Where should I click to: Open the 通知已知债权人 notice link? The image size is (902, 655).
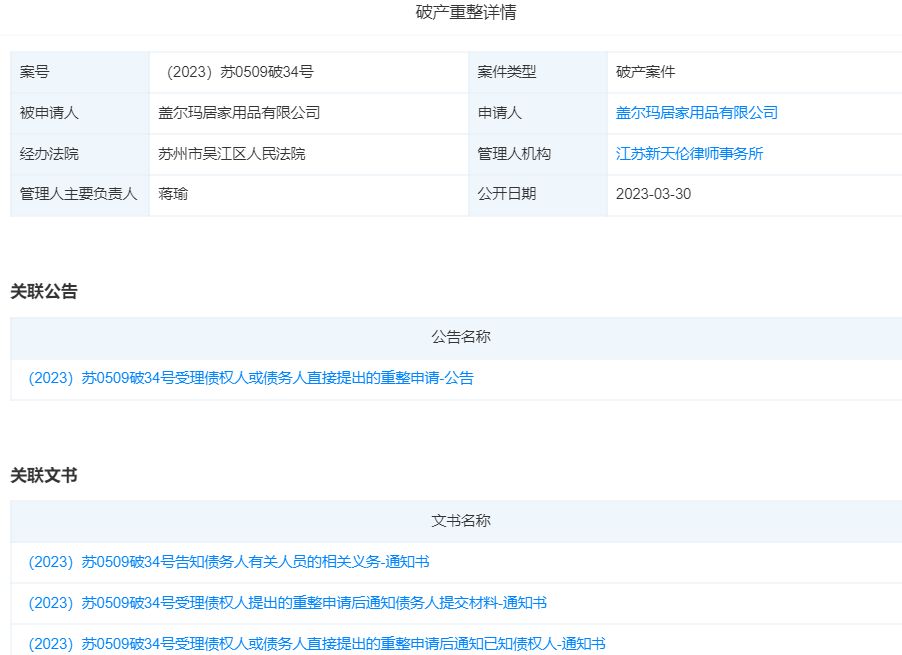[316, 643]
